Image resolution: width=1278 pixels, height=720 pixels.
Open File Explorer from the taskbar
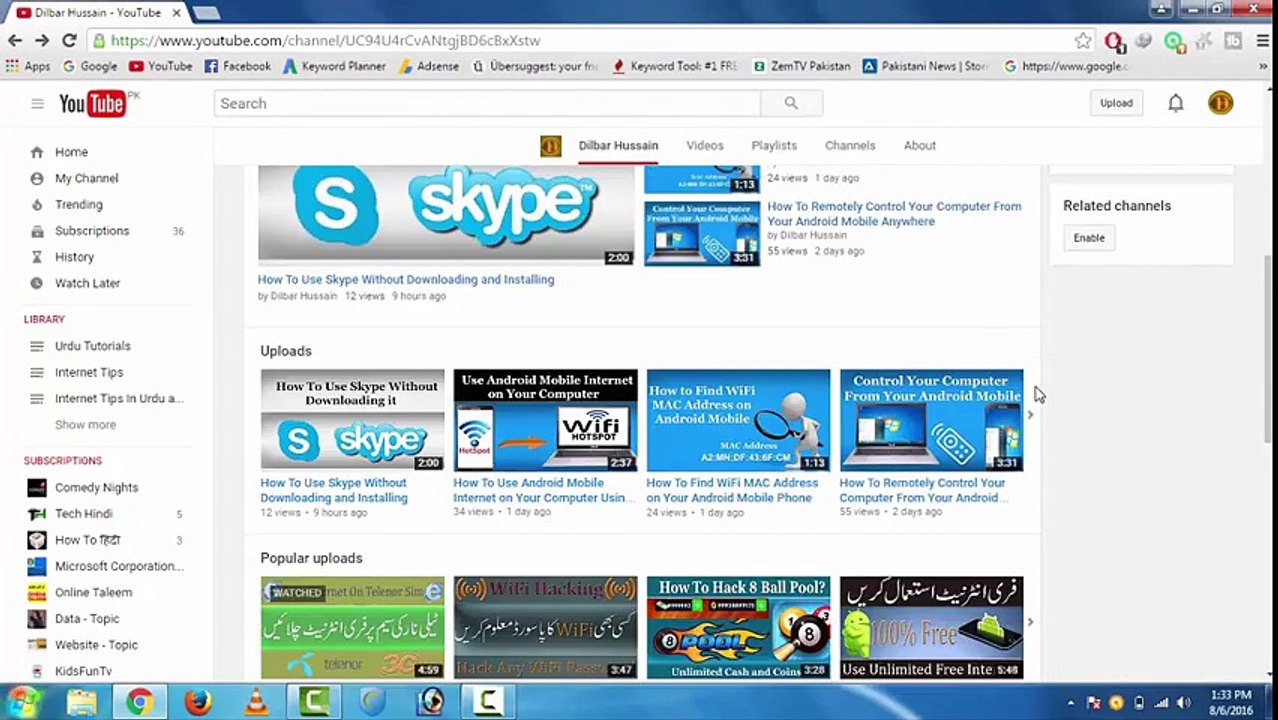81,702
